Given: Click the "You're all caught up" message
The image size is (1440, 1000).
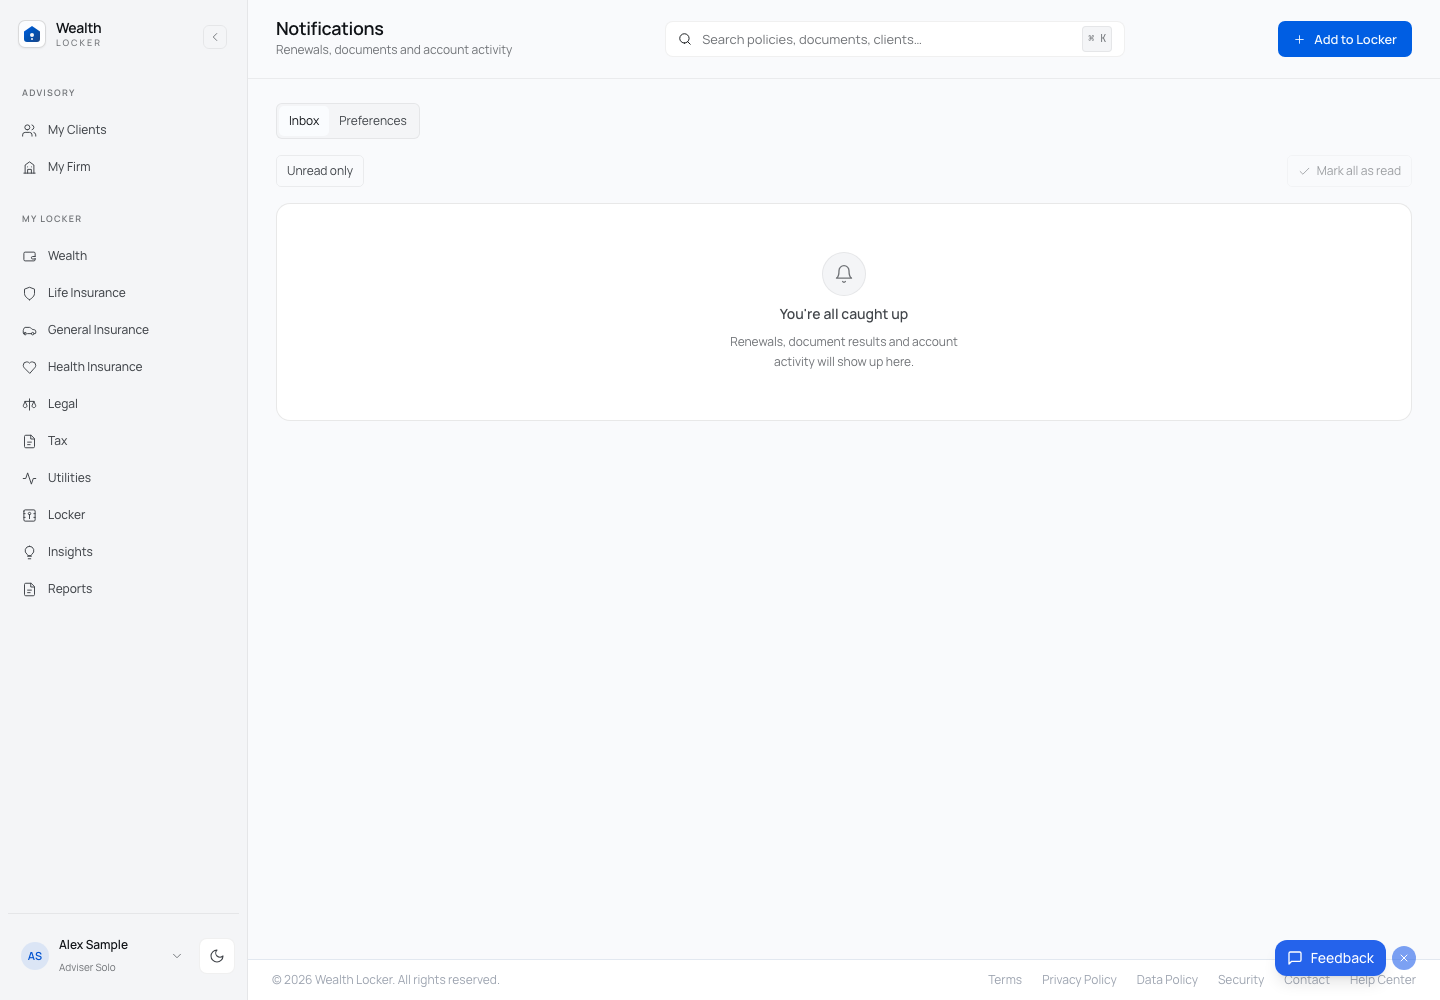Looking at the screenshot, I should click(844, 314).
